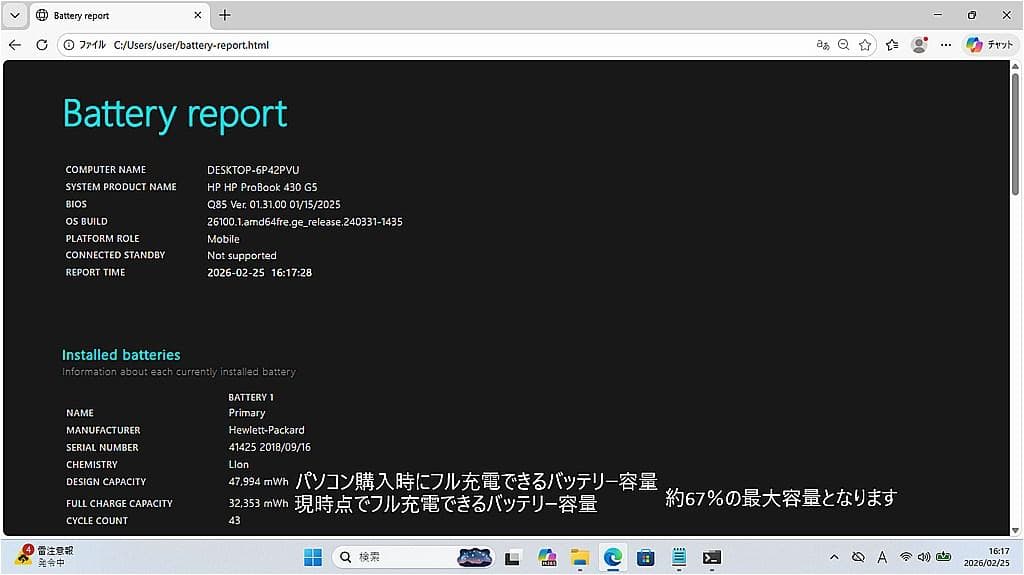This screenshot has height=575, width=1024.
Task: Switch to Microsoft Edge on taskbar
Action: pyautogui.click(x=613, y=557)
